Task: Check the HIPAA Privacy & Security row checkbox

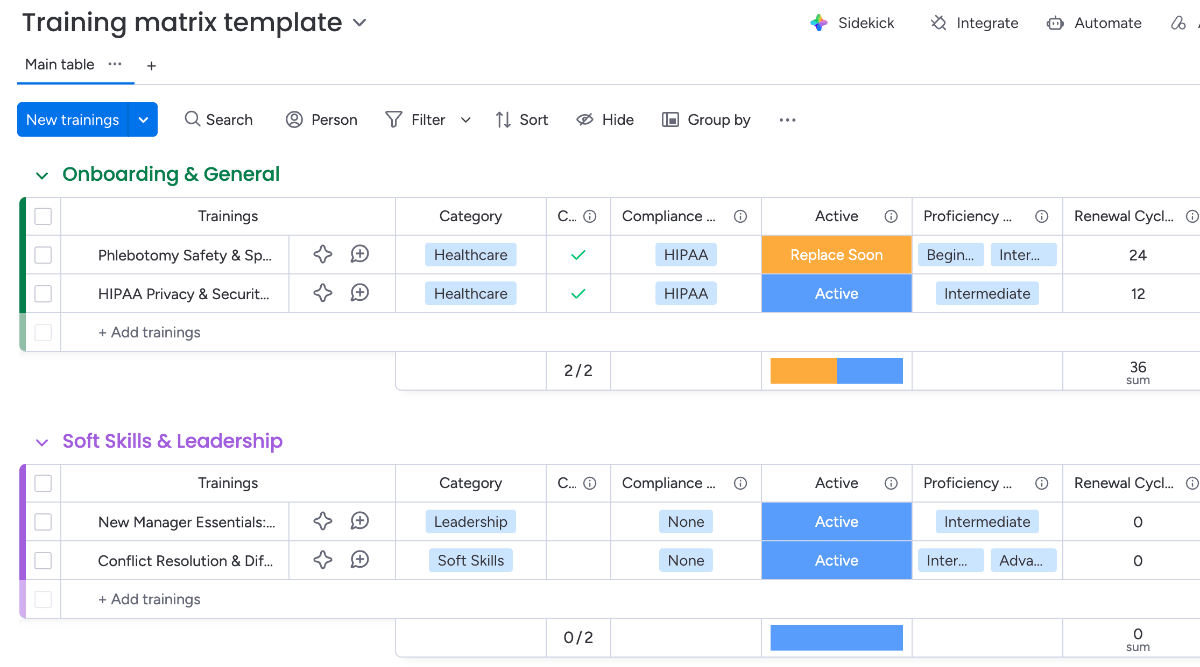Action: coord(43,294)
